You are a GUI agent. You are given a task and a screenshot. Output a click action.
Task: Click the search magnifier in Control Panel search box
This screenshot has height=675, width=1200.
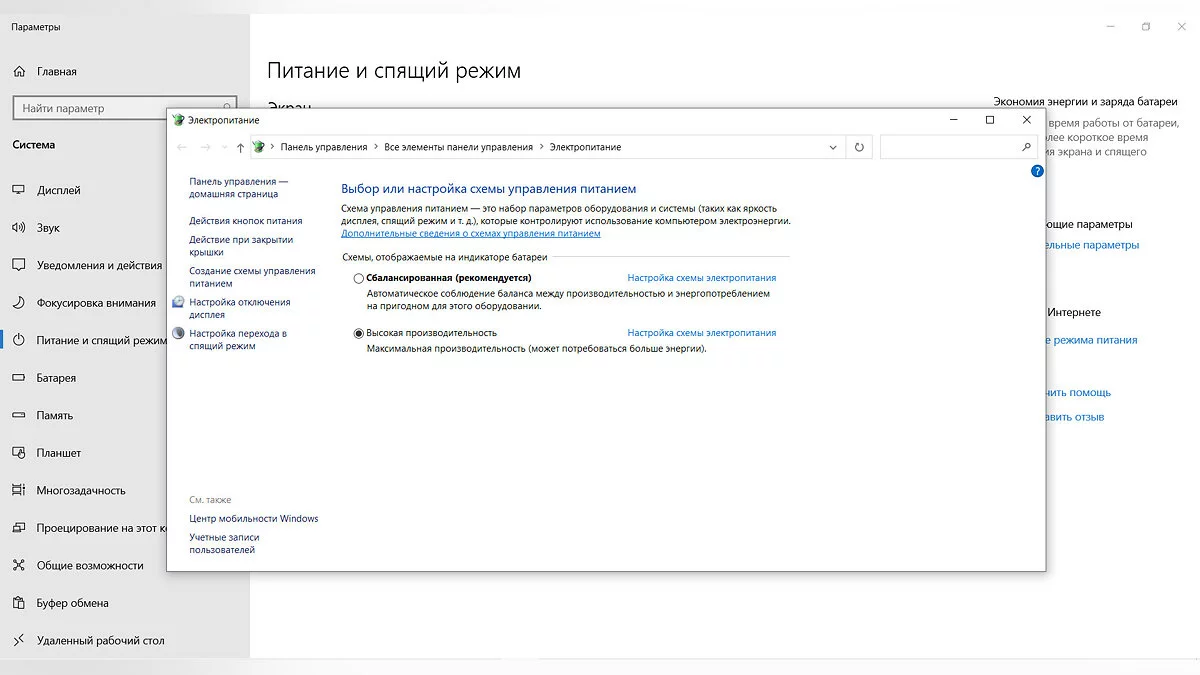[1026, 147]
